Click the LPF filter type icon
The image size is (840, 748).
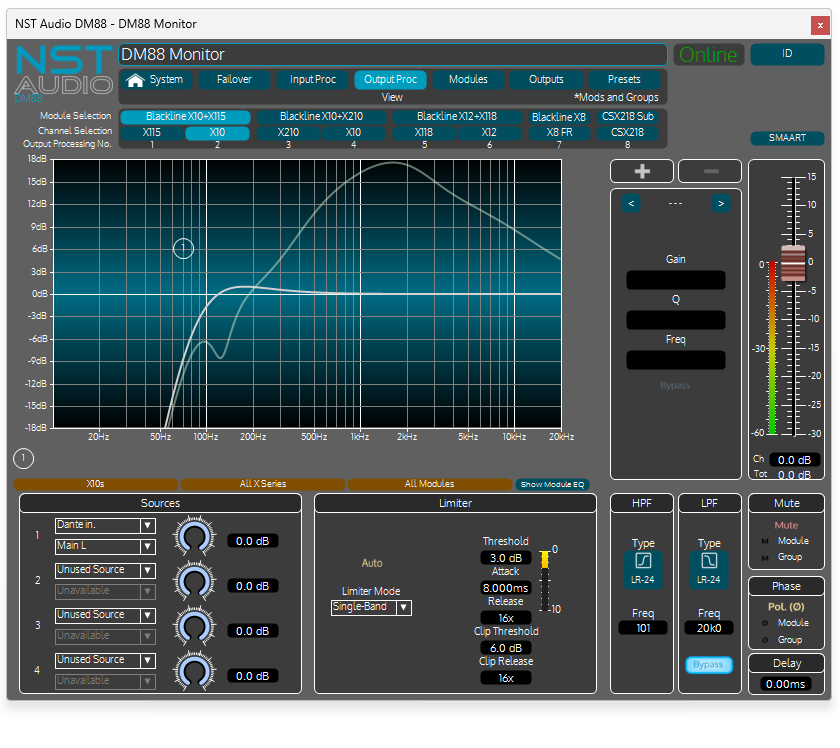(709, 561)
